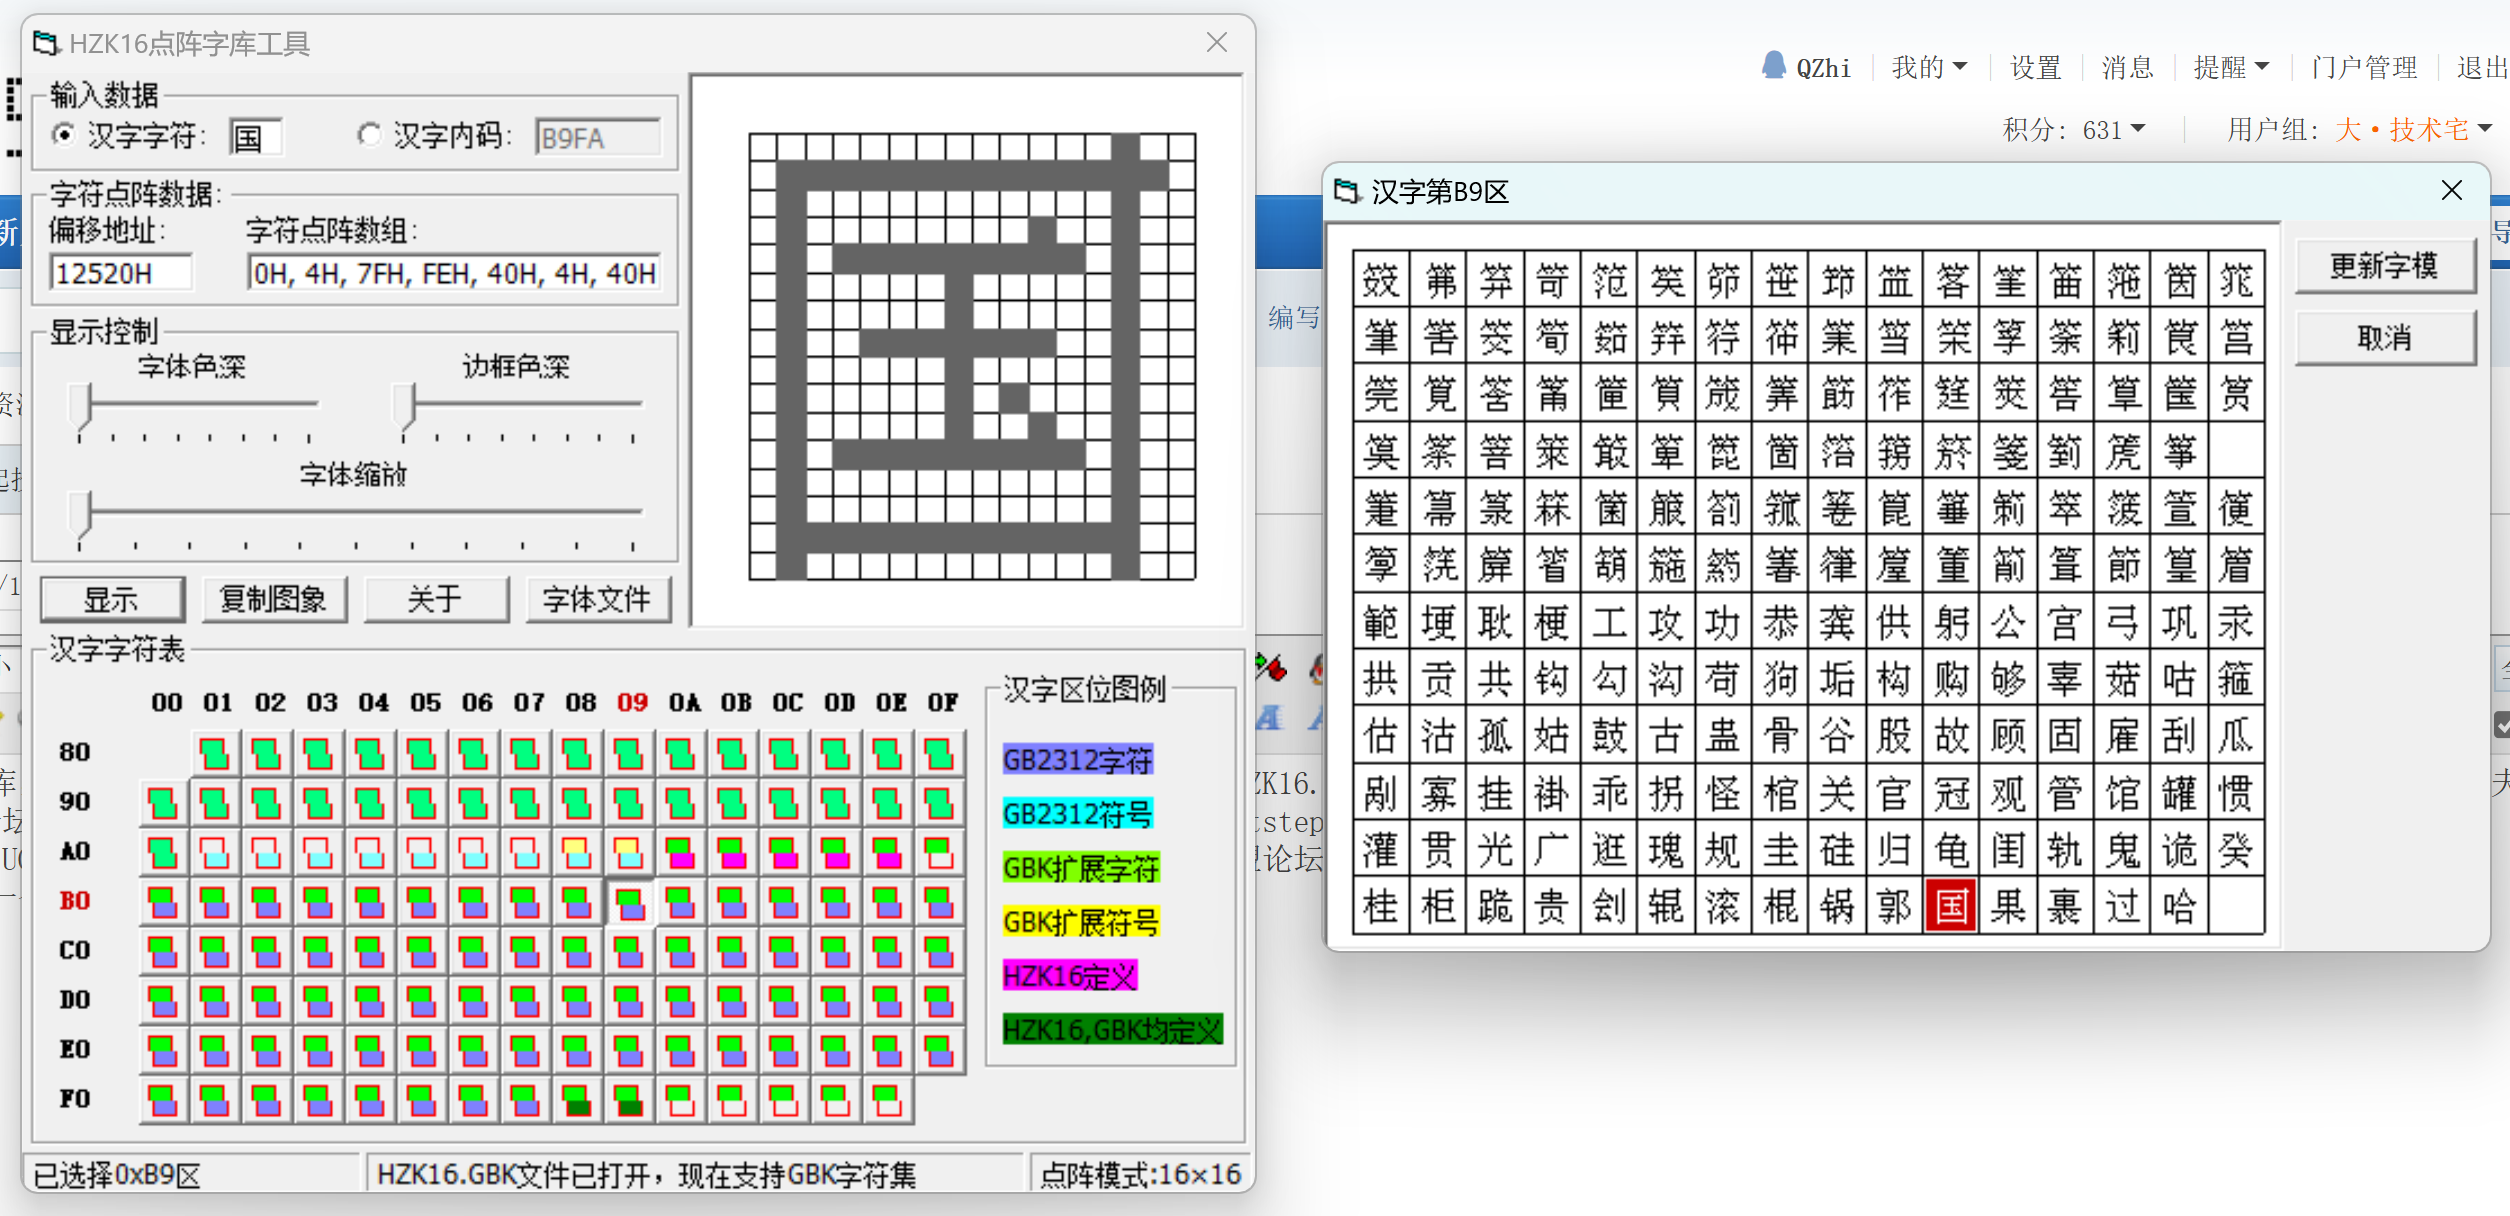
Task: Select zone icon at row B0 column 09
Action: 629,903
